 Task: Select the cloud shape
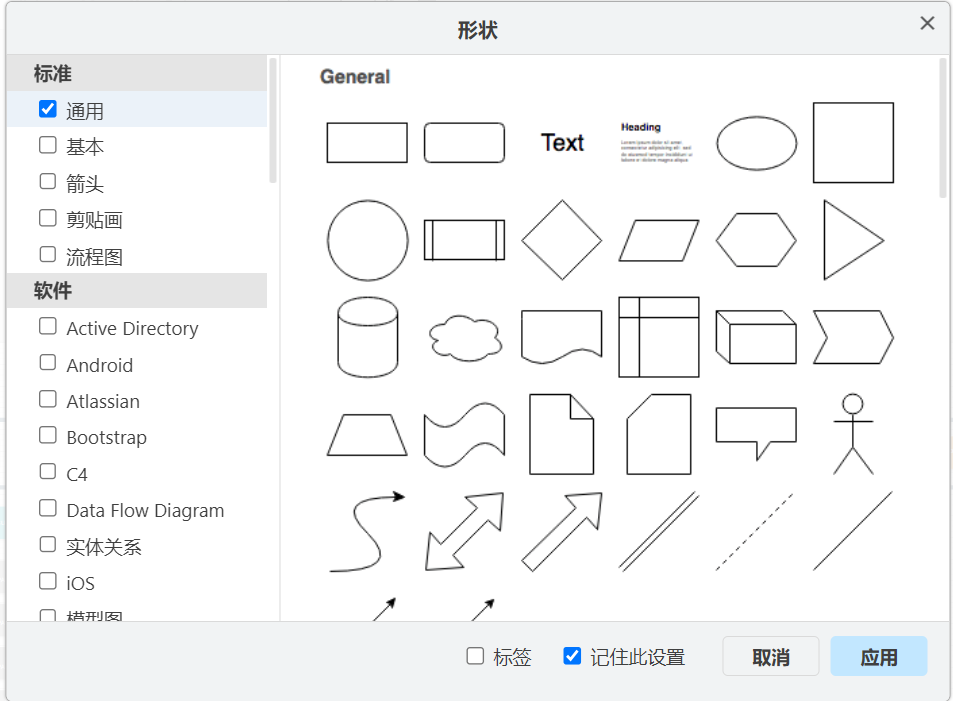(x=464, y=340)
